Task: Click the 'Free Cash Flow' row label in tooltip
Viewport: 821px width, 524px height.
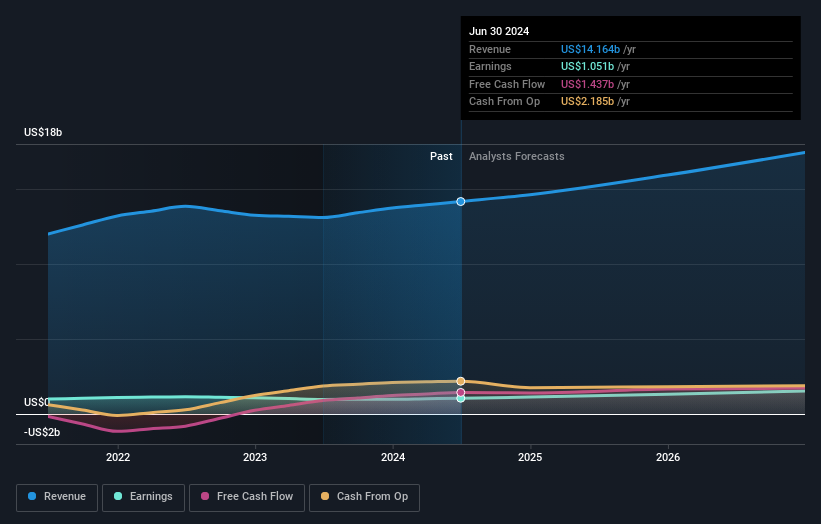Action: point(507,84)
